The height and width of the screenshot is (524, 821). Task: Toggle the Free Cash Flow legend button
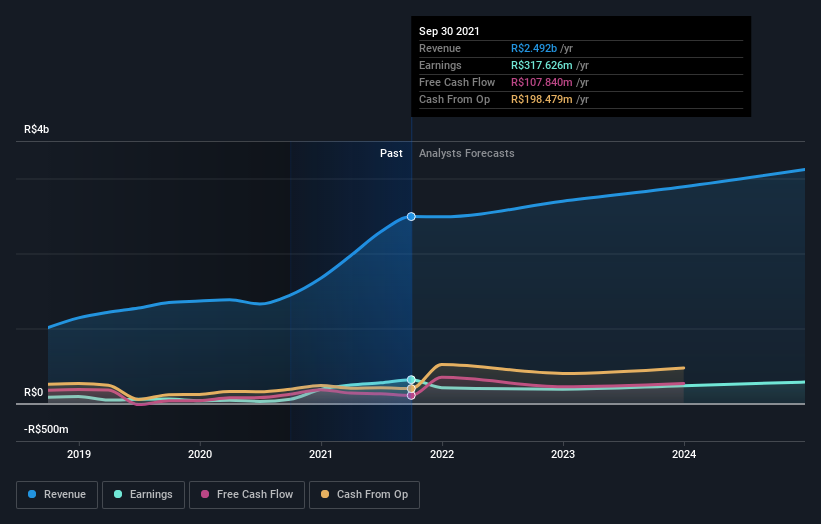[247, 495]
